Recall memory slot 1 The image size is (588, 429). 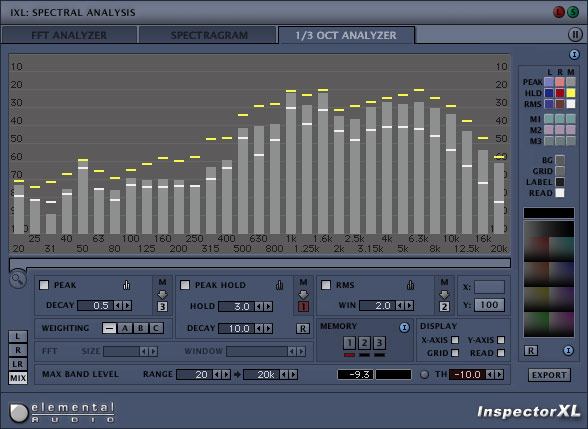coord(349,343)
